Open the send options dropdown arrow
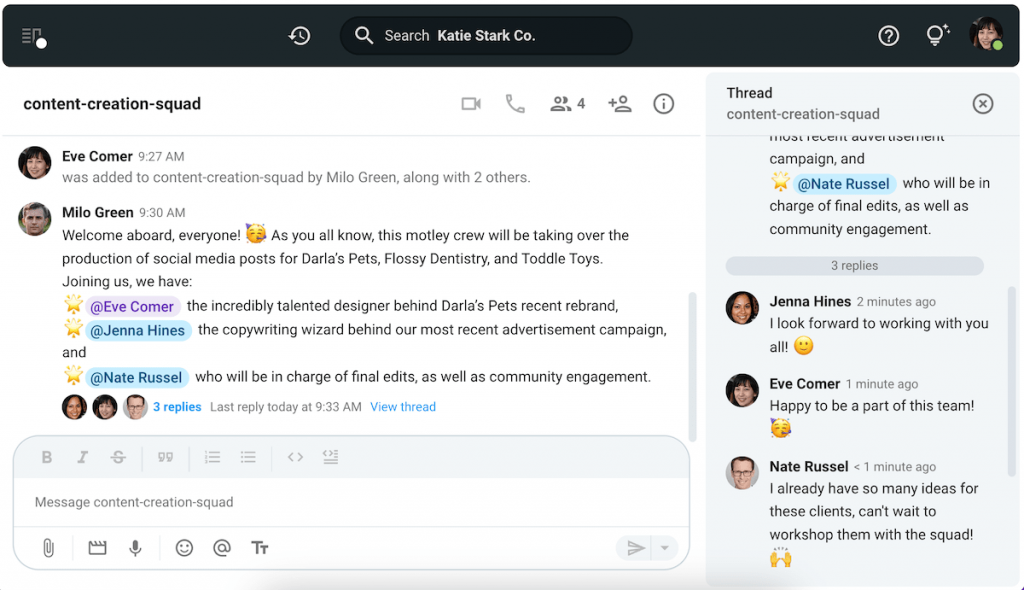This screenshot has height=590, width=1024. pos(664,548)
